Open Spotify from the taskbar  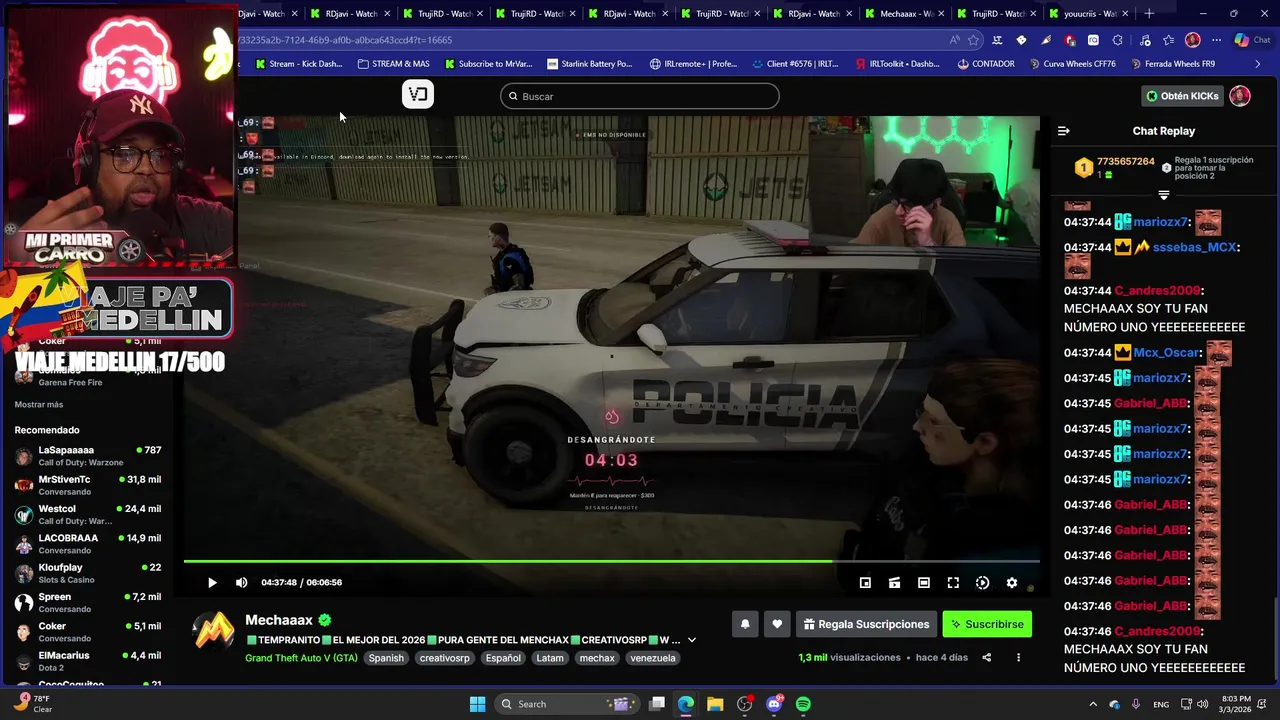click(803, 704)
